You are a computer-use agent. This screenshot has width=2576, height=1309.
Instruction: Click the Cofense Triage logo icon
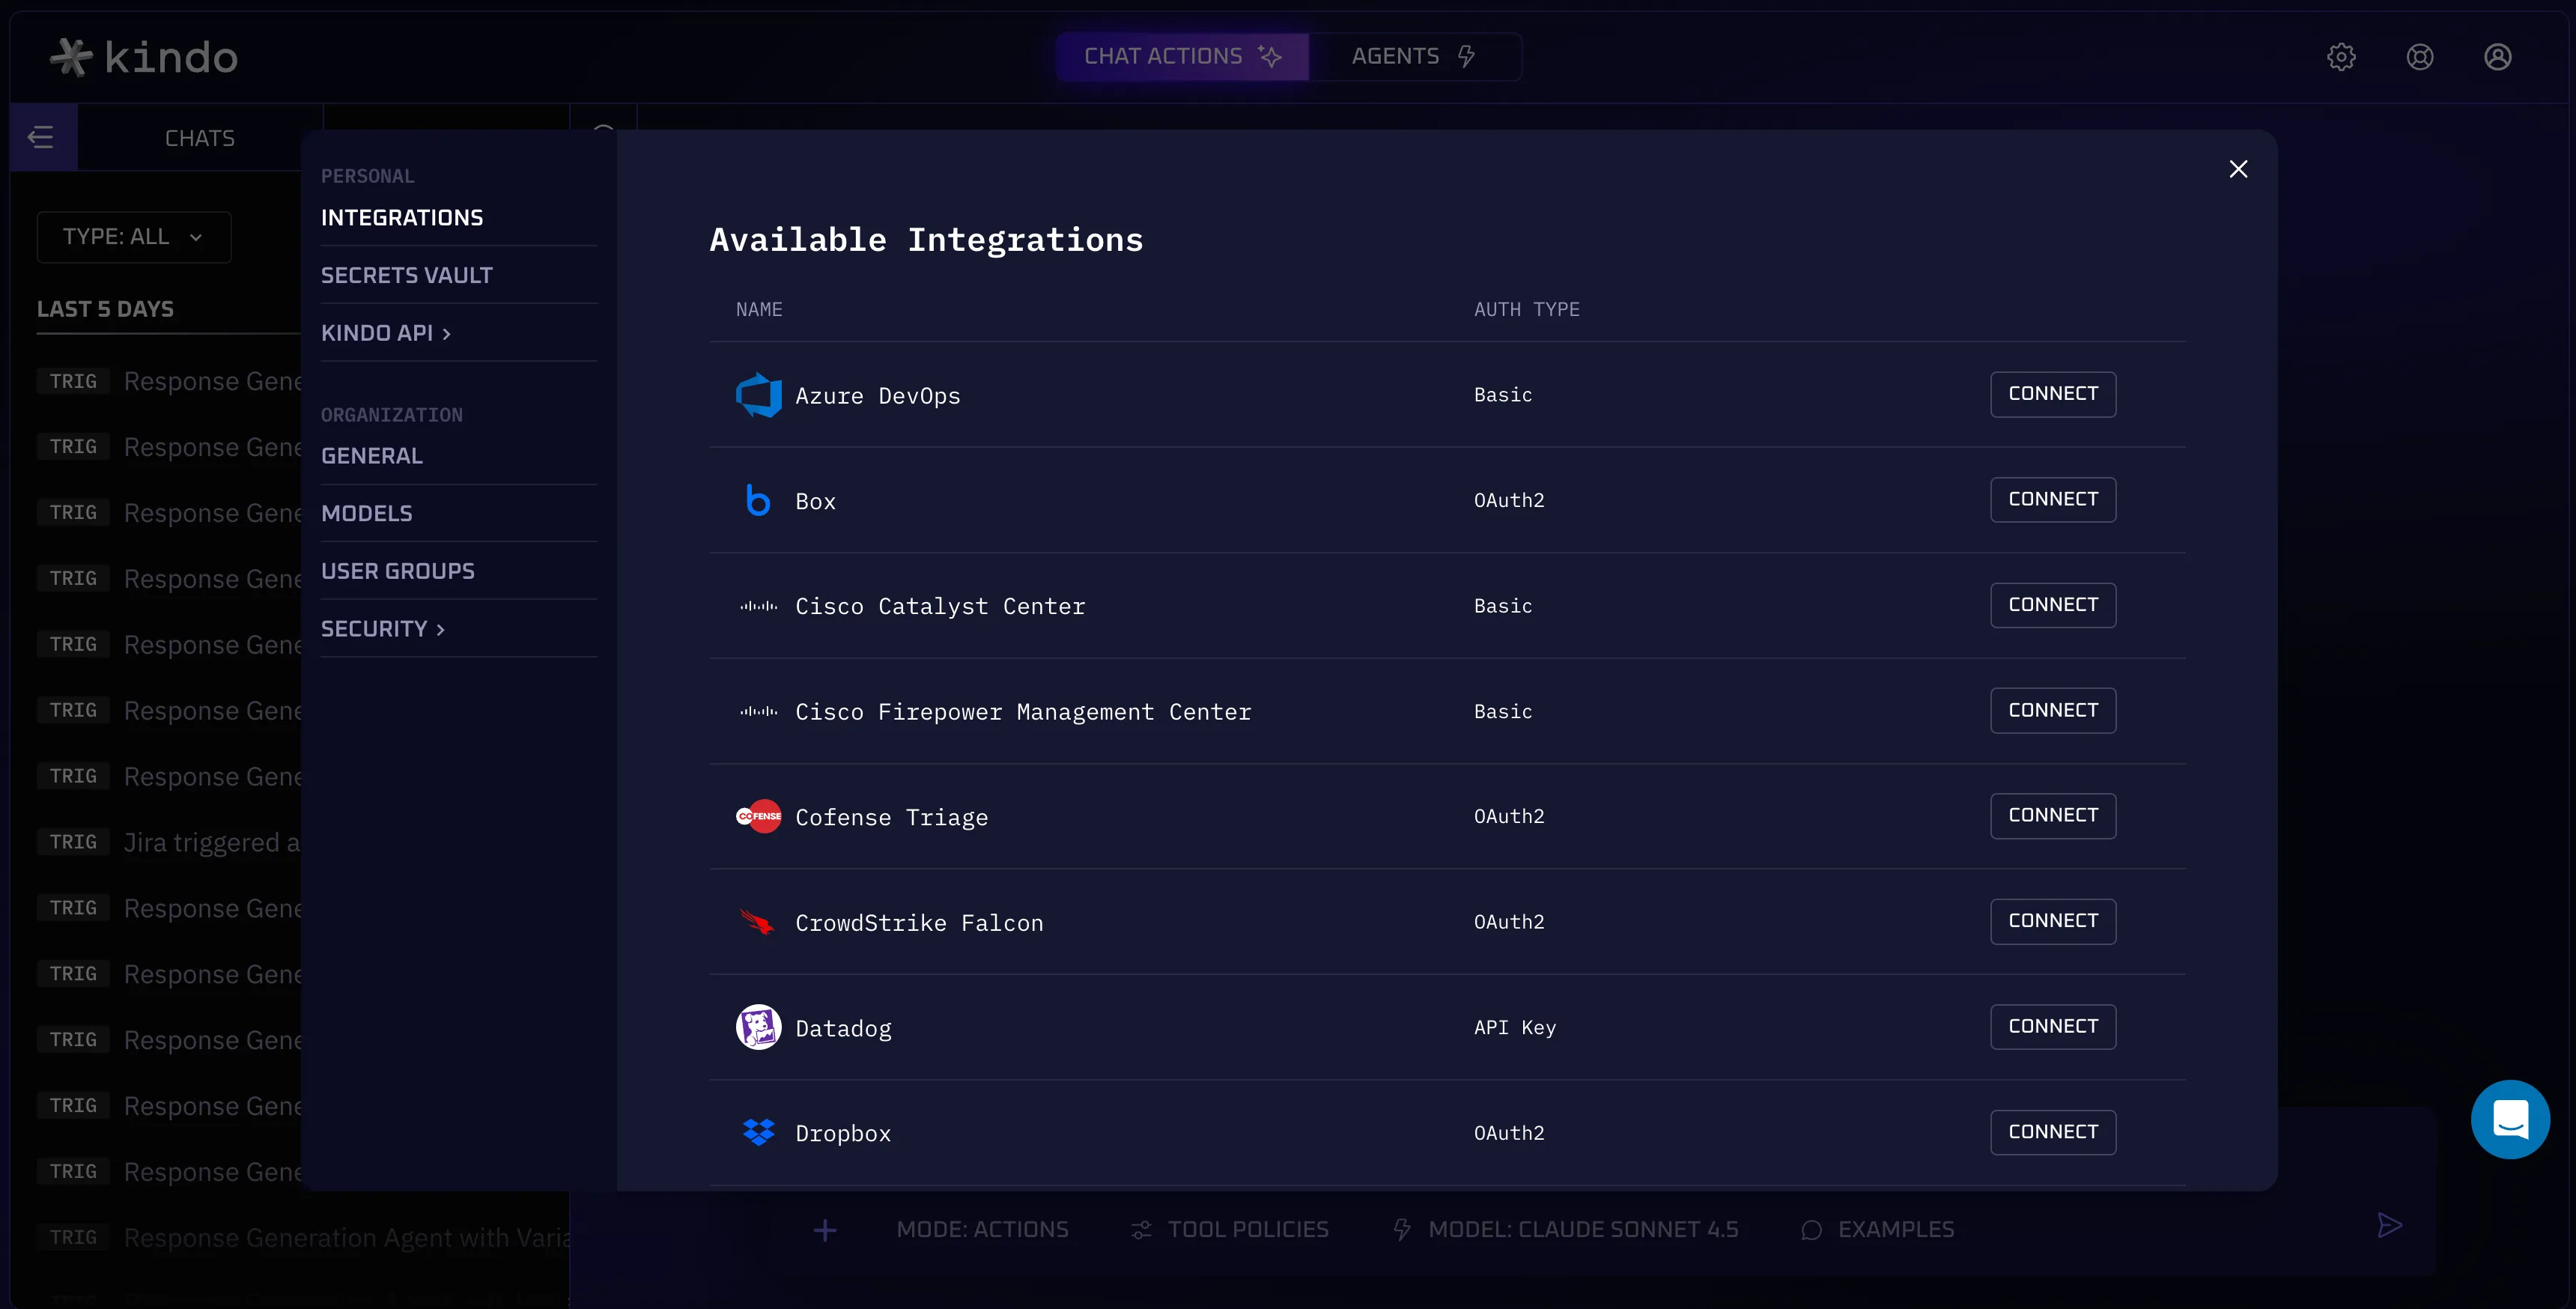(758, 816)
